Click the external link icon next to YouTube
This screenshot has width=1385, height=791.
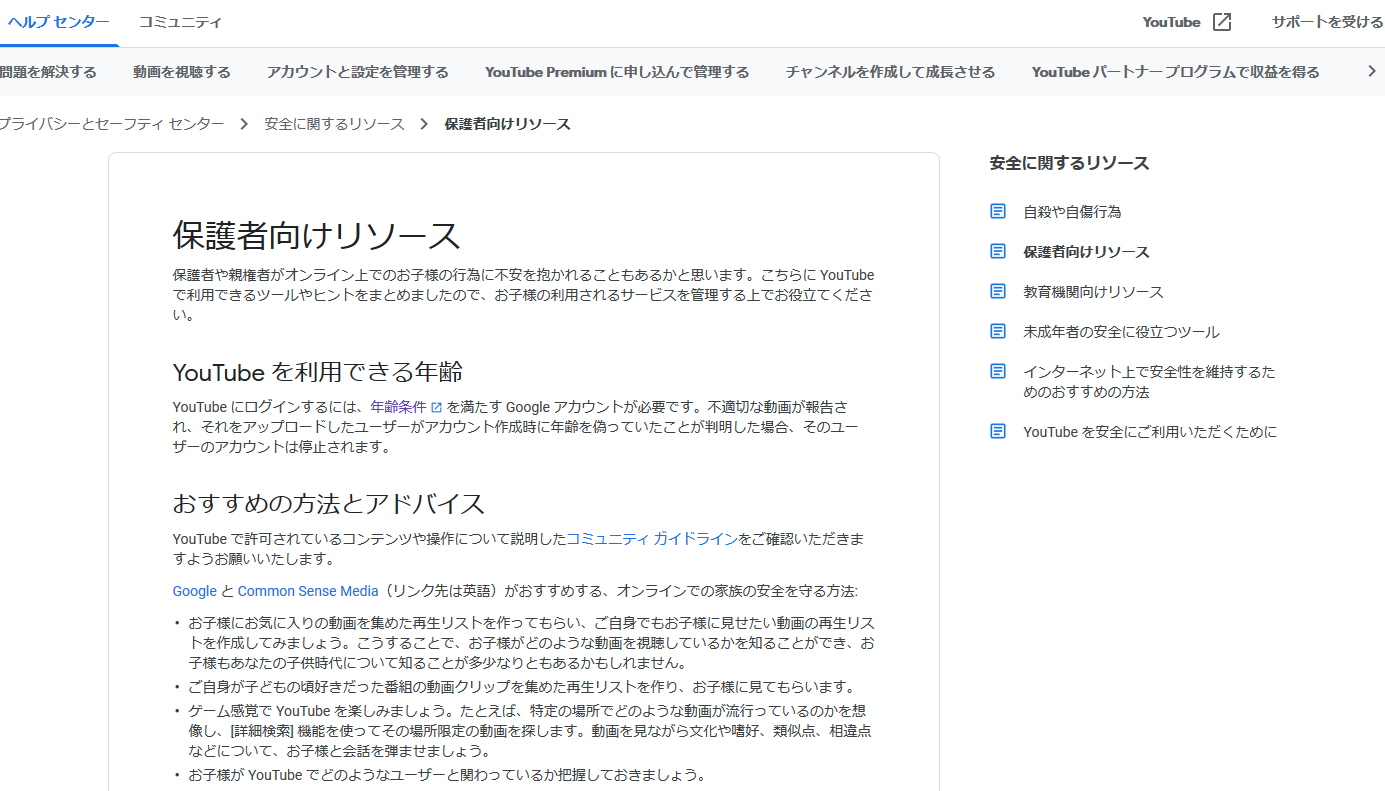1222,22
